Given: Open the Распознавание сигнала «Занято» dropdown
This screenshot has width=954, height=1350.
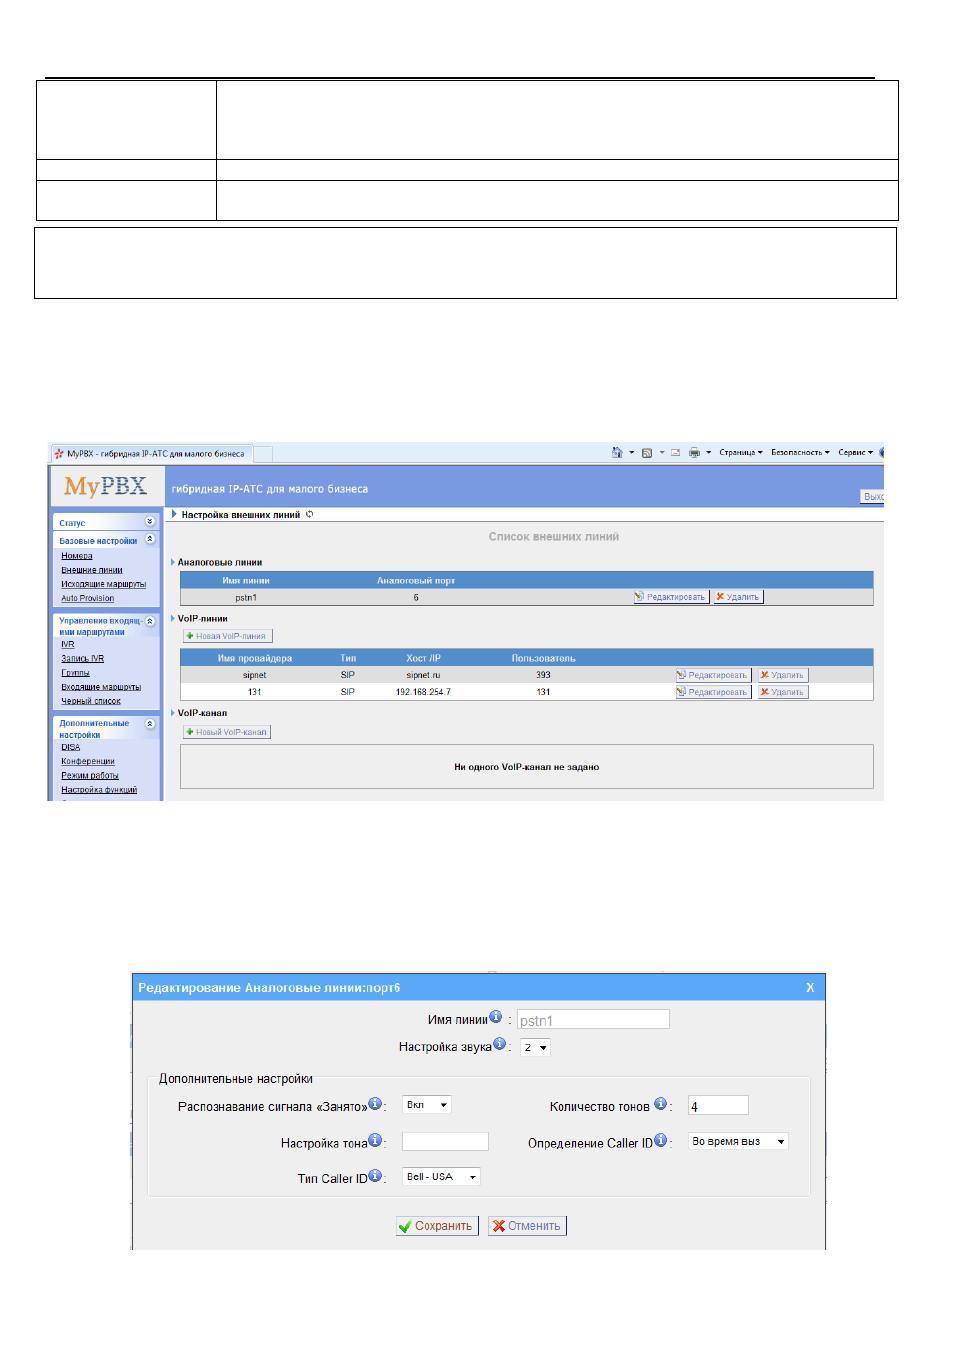Looking at the screenshot, I should point(427,1105).
